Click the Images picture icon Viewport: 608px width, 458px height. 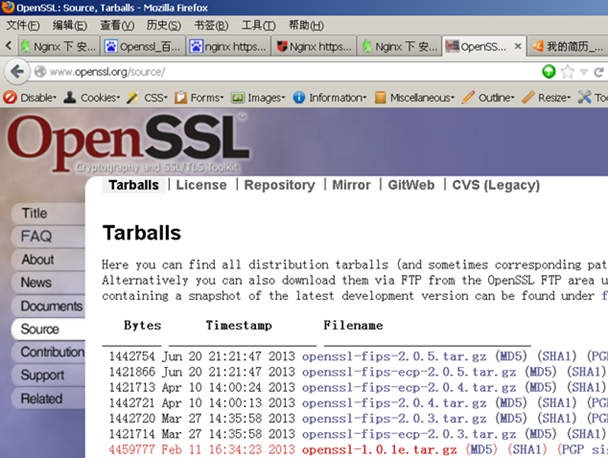237,98
